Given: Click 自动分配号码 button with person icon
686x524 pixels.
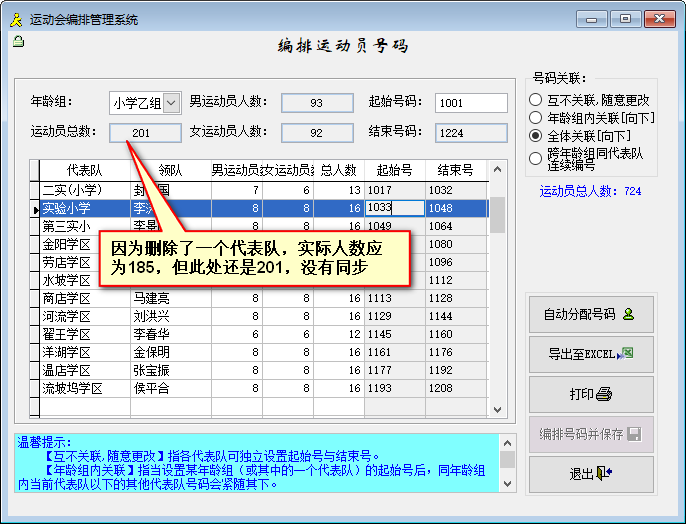Looking at the screenshot, I should (x=590, y=315).
